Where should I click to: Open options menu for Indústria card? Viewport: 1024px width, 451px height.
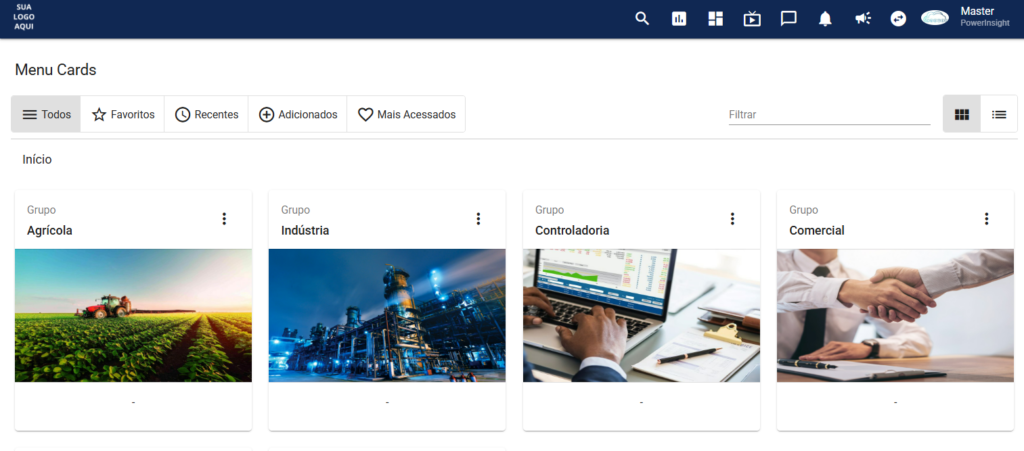pos(478,219)
